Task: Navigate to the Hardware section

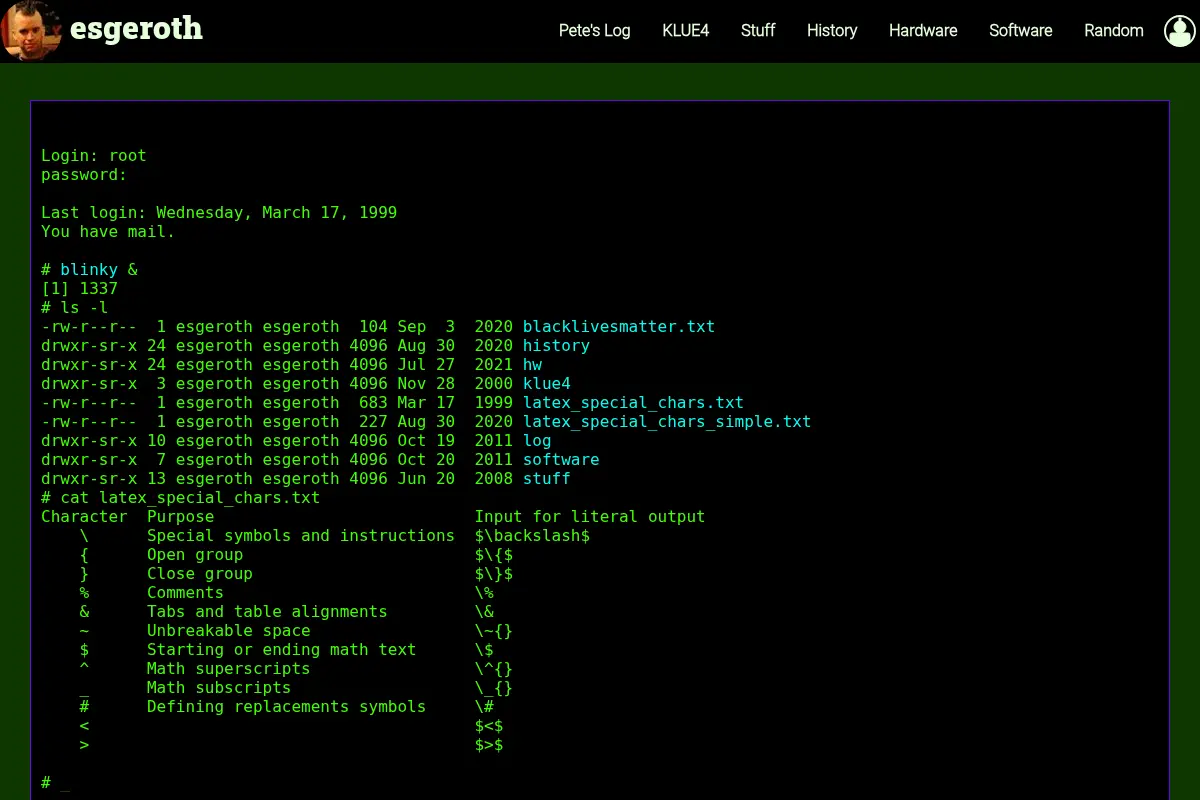Action: 923,31
